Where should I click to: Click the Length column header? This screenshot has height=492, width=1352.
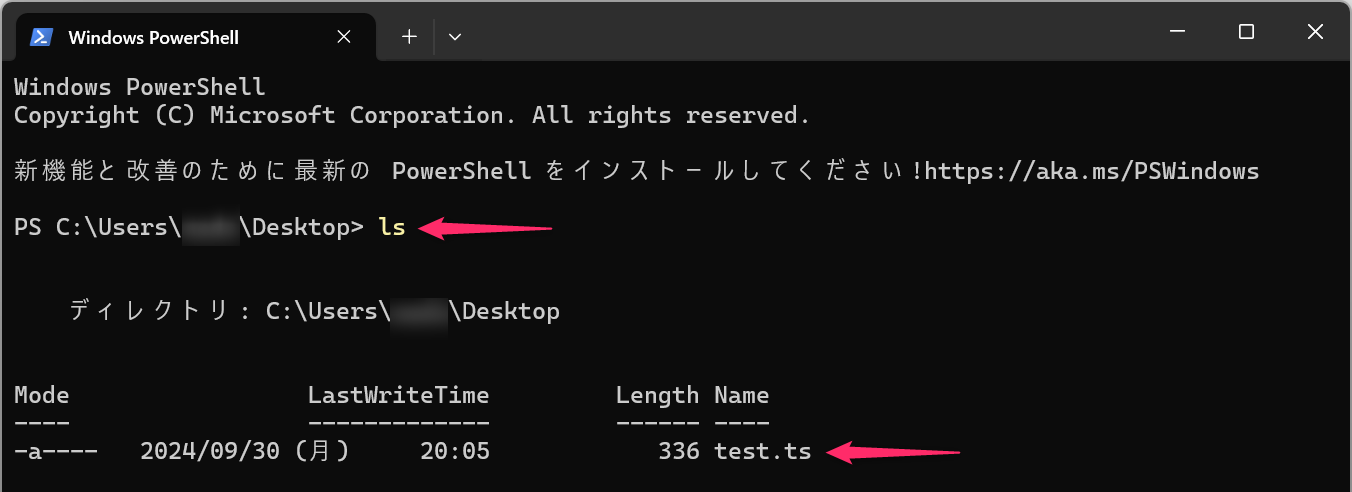[657, 395]
